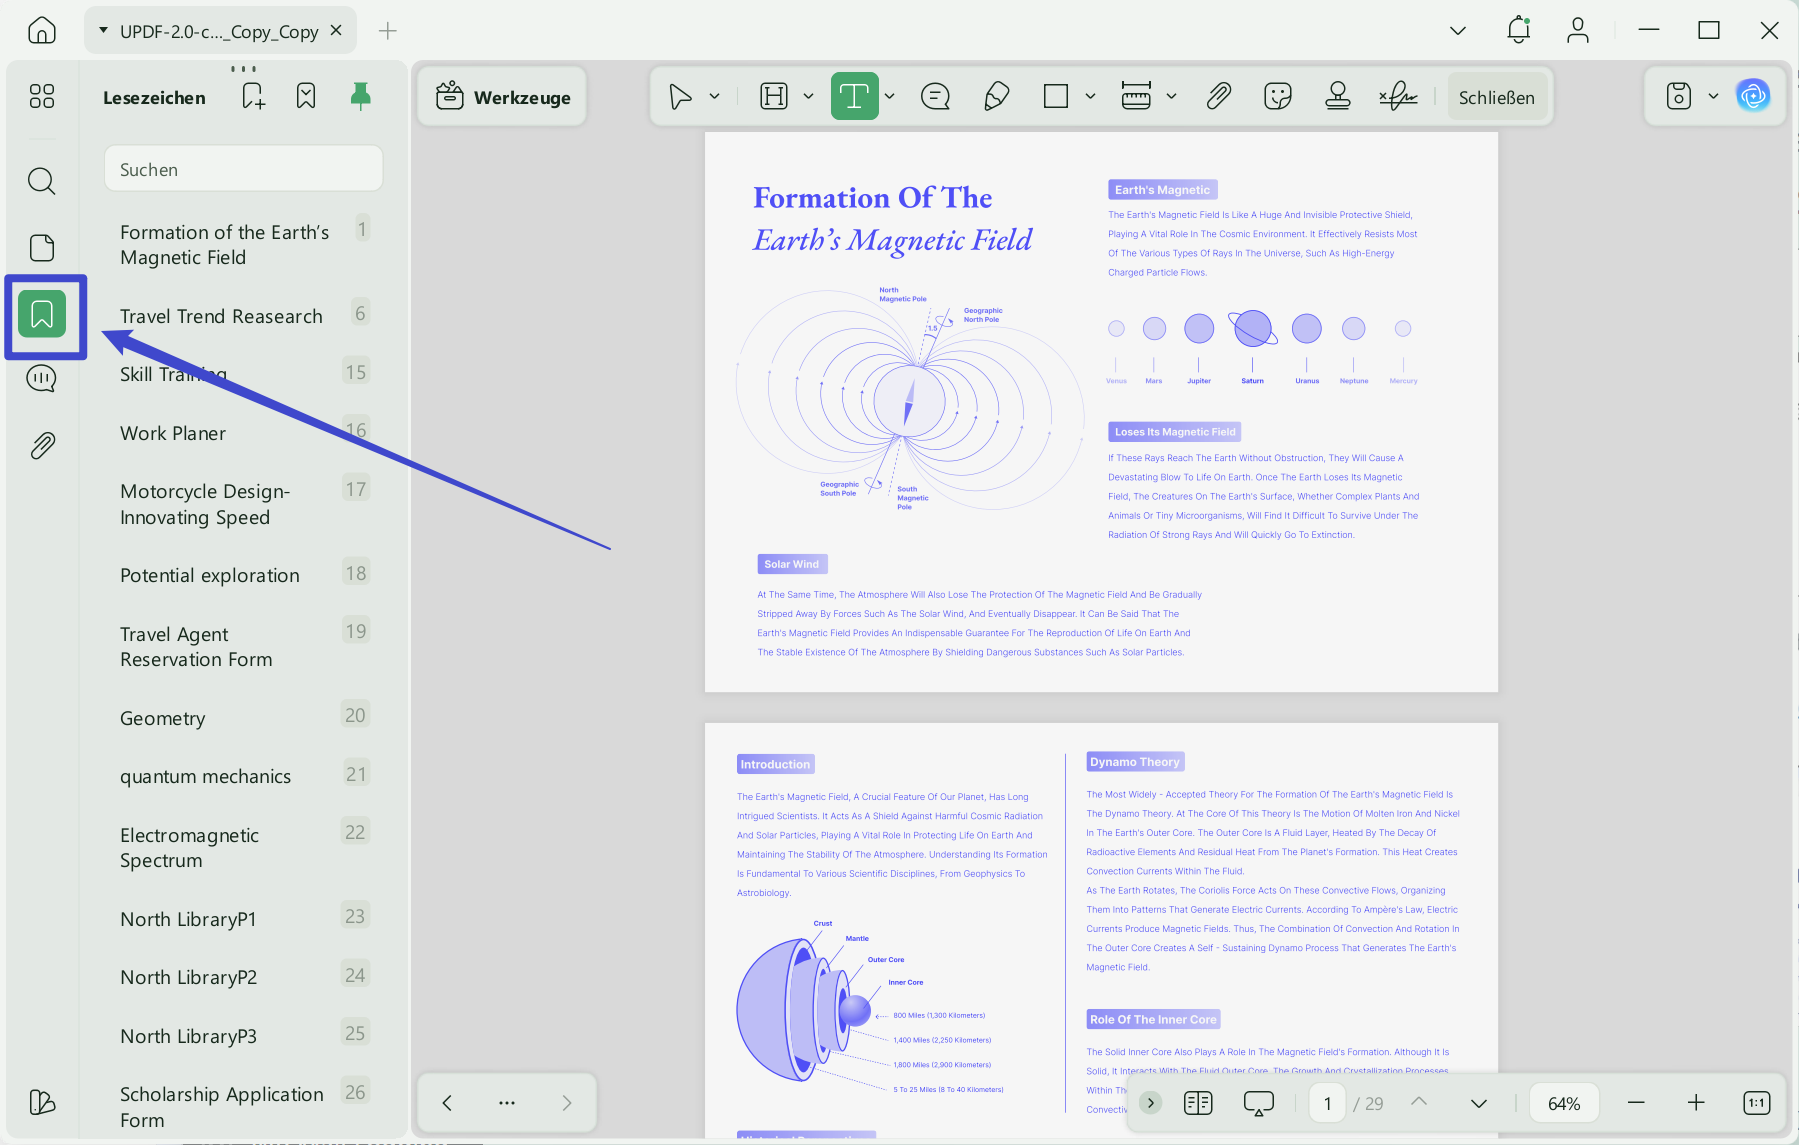Open the AI assistant icon
The width and height of the screenshot is (1799, 1145).
tap(1753, 96)
